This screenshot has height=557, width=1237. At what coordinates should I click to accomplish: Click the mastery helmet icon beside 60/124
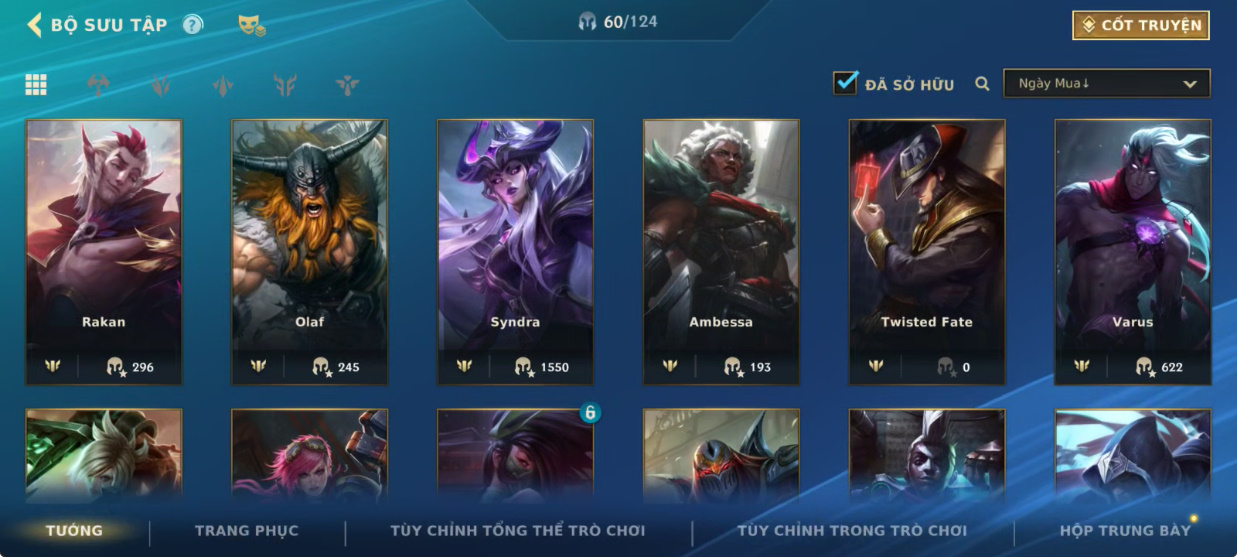click(588, 21)
